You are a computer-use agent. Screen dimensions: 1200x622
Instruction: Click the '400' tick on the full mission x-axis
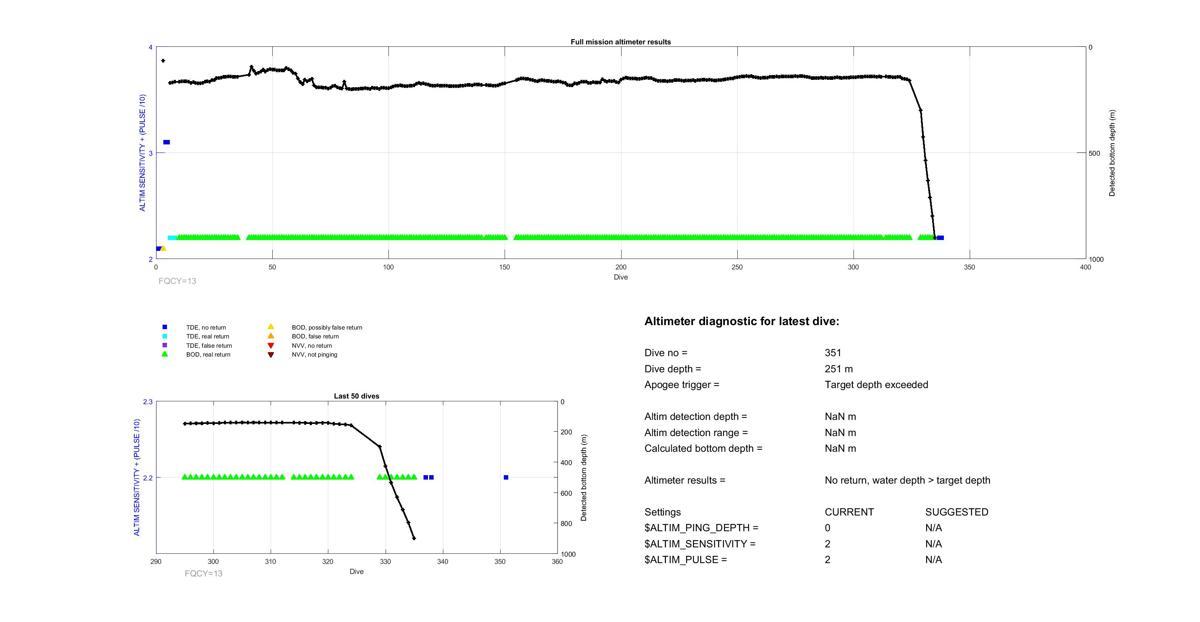[1086, 267]
